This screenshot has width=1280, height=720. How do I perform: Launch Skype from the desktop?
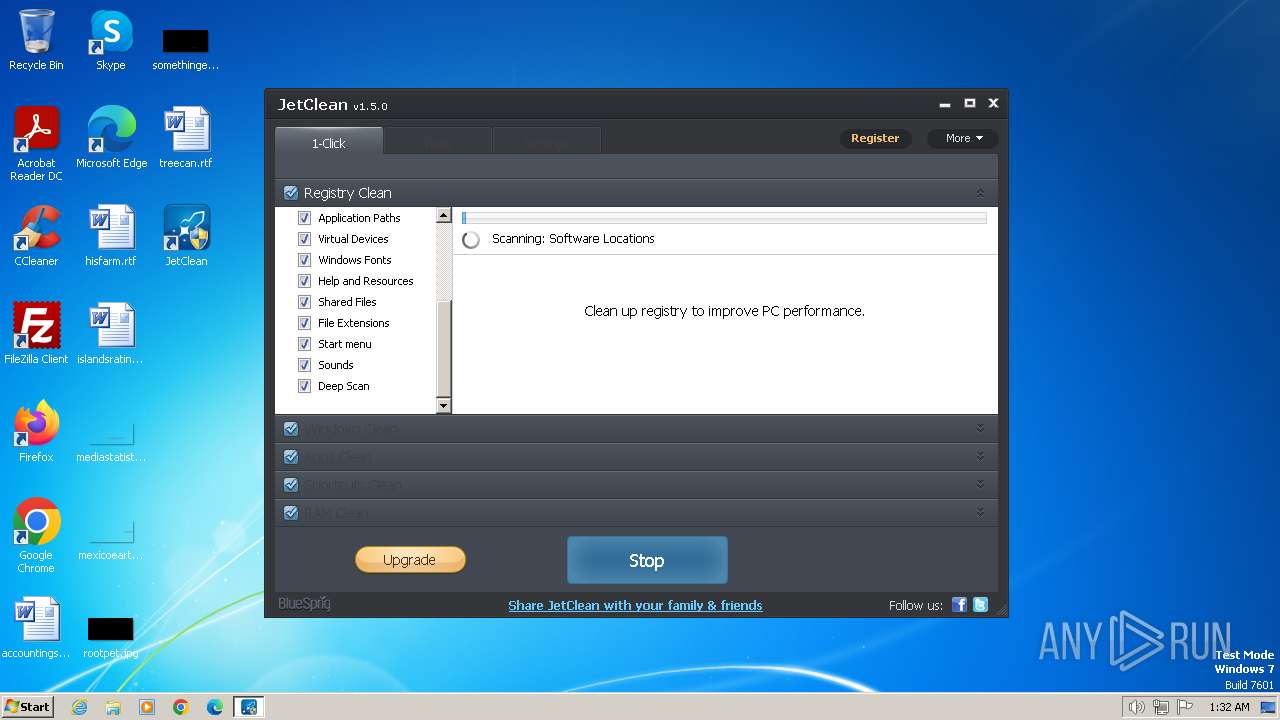110,40
